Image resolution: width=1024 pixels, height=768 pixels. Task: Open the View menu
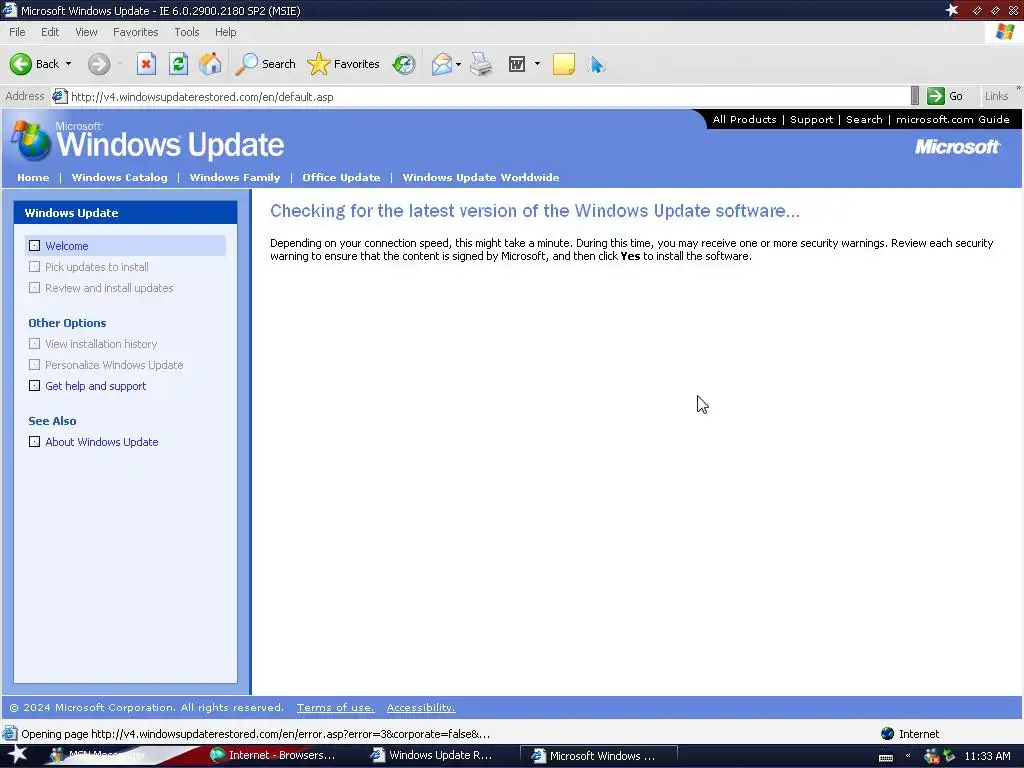[x=86, y=32]
